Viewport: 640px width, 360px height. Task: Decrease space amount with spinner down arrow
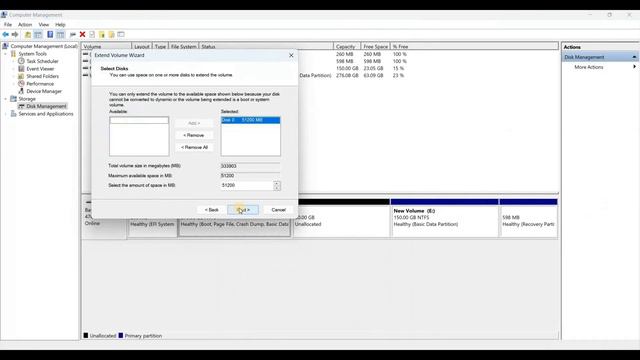coord(277,188)
